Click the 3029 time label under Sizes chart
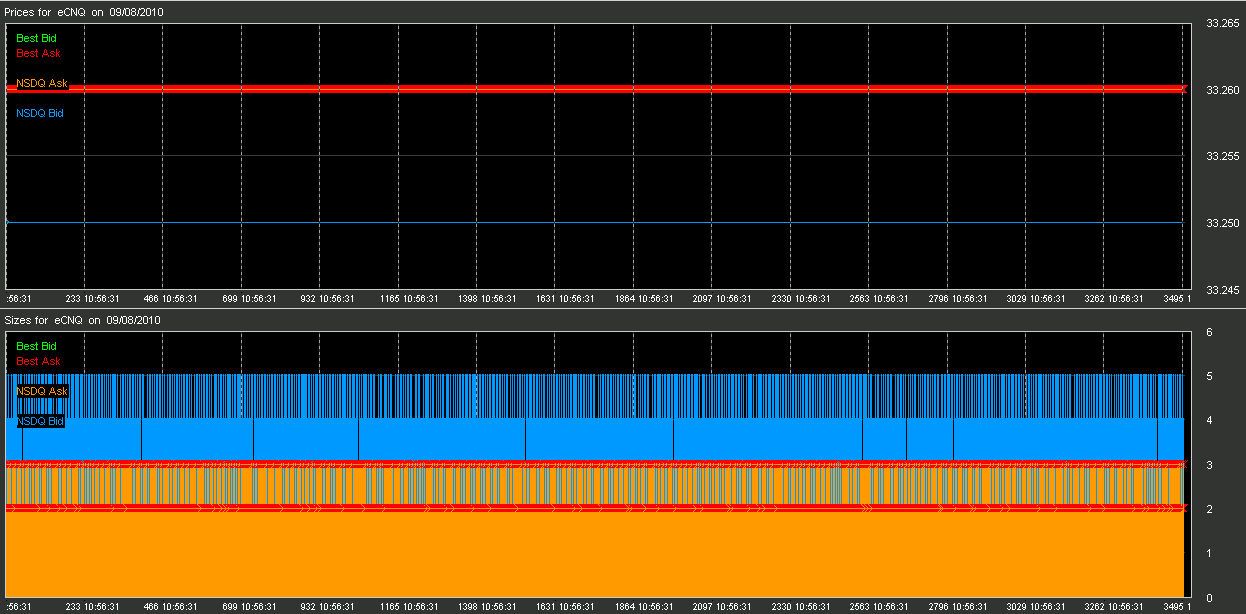The width and height of the screenshot is (1246, 614). coord(1037,607)
